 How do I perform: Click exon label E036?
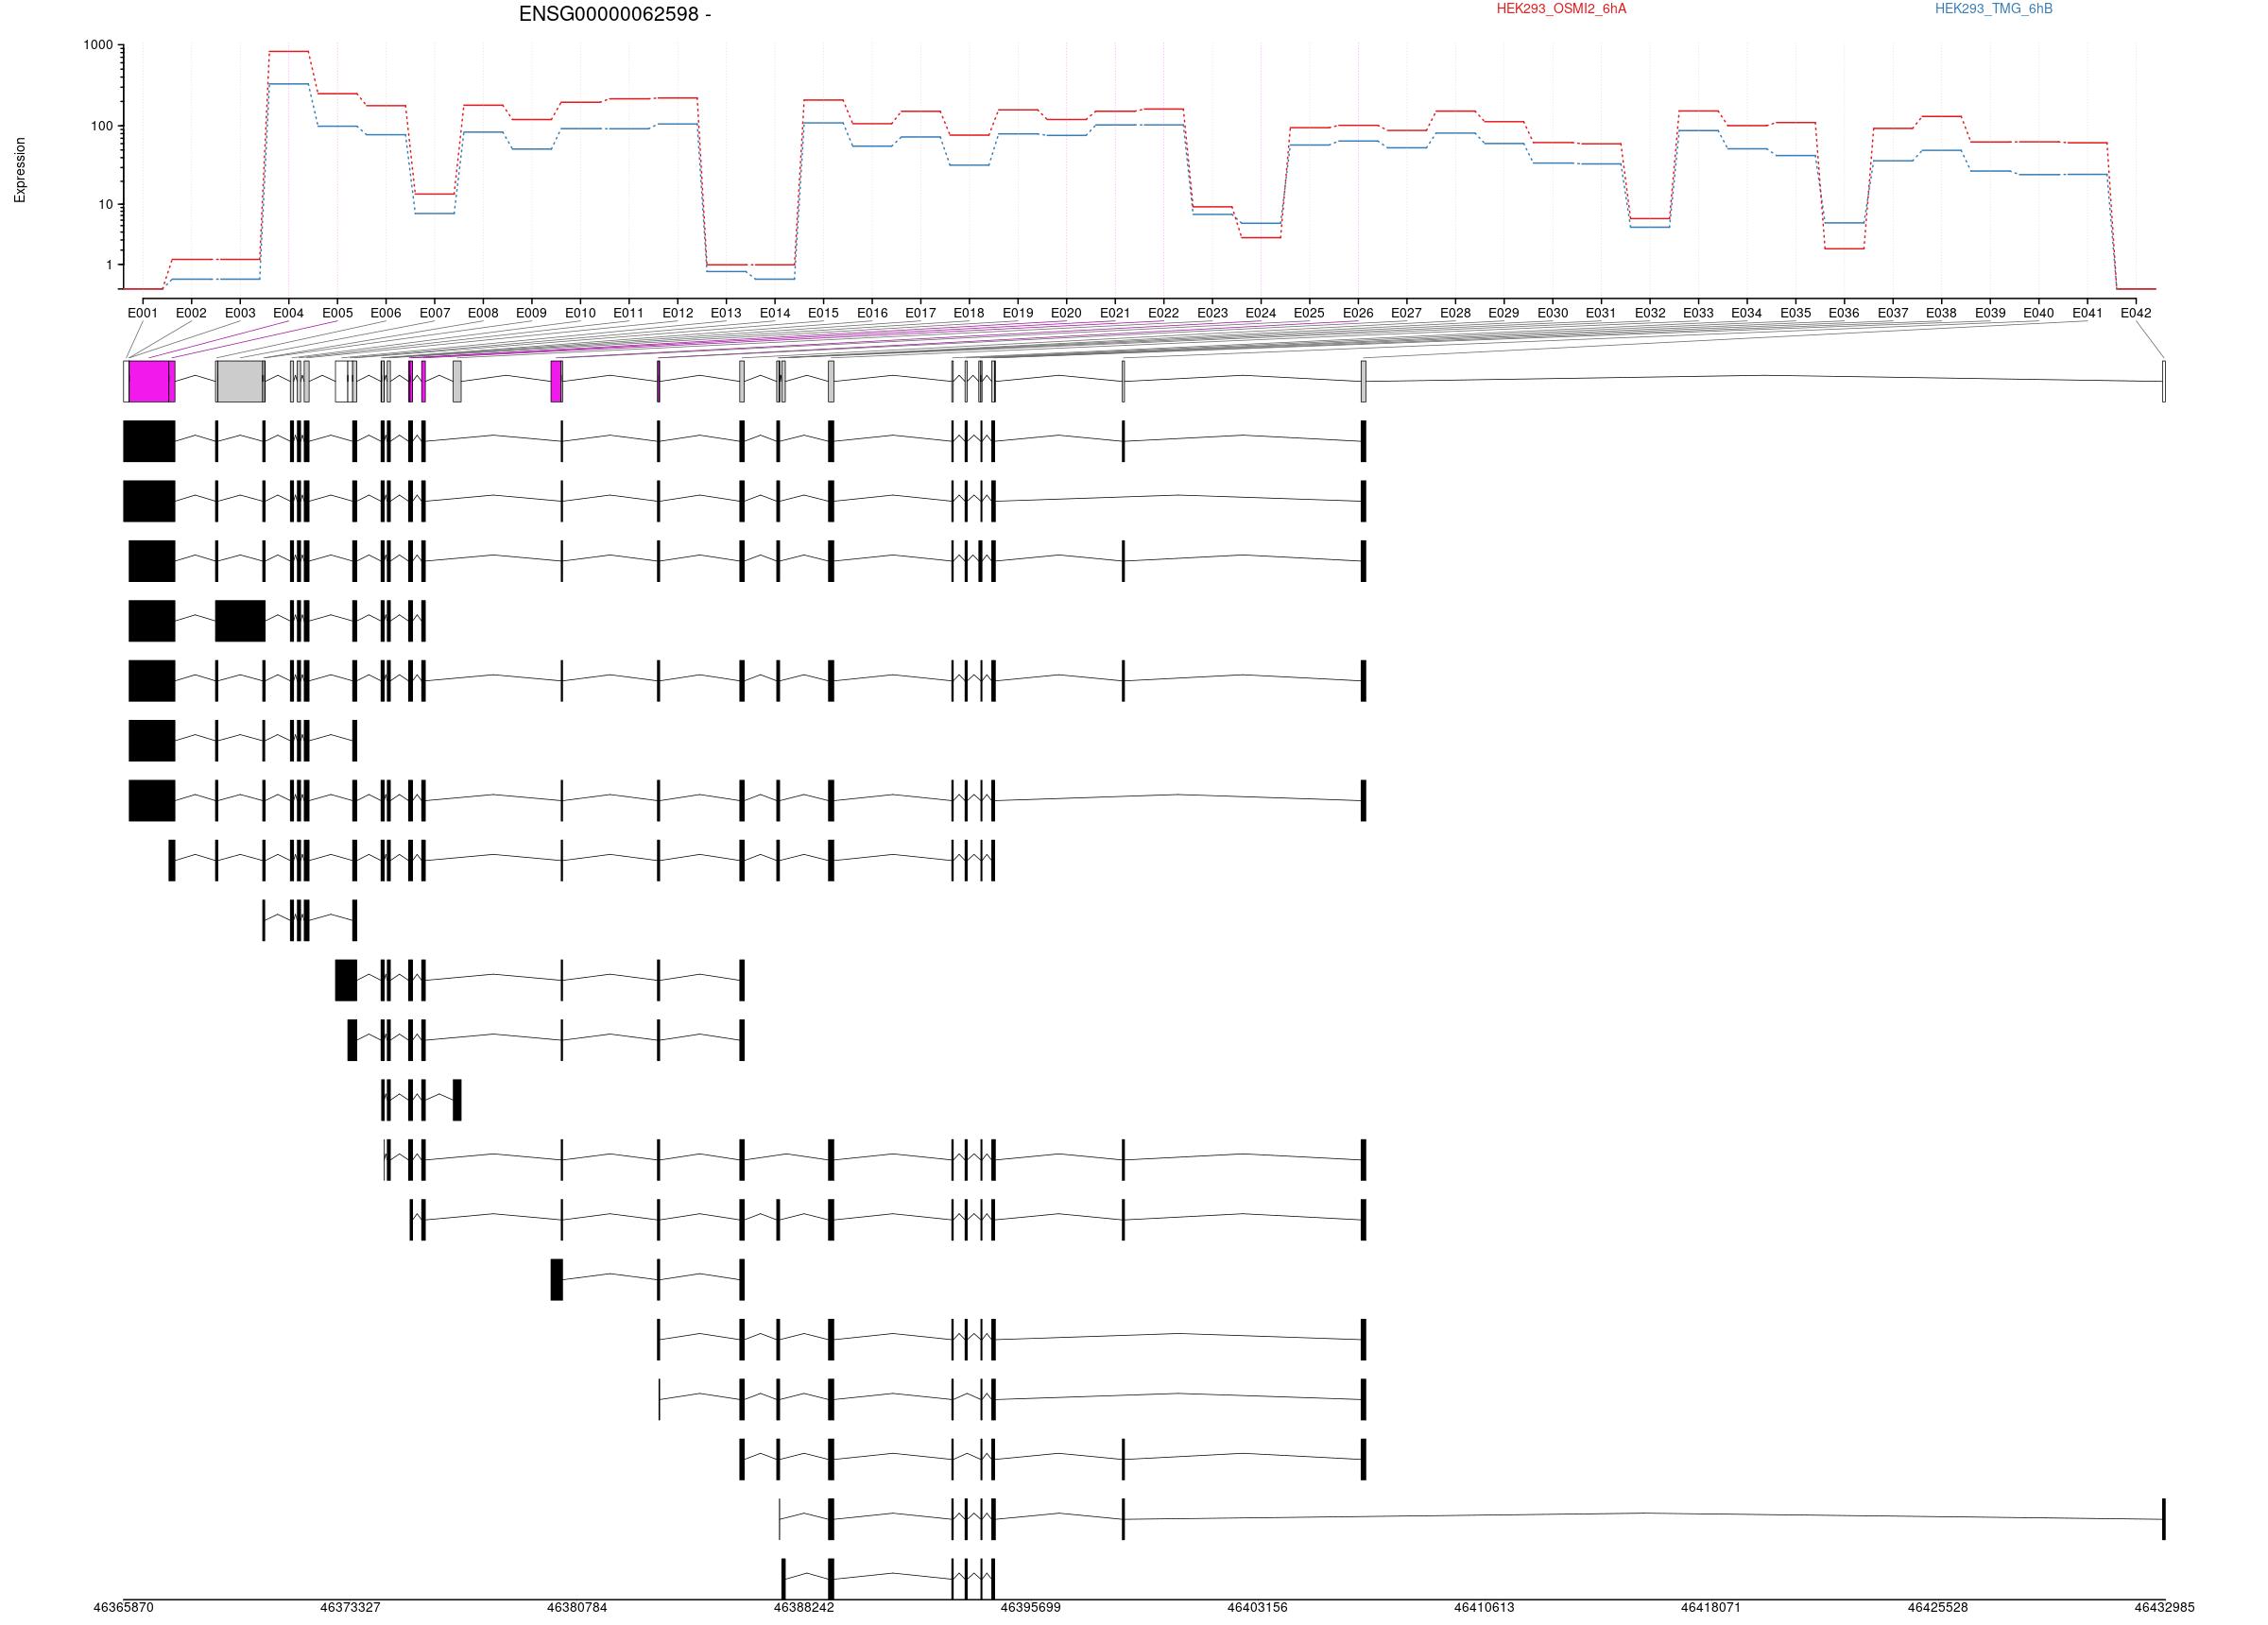1844,313
